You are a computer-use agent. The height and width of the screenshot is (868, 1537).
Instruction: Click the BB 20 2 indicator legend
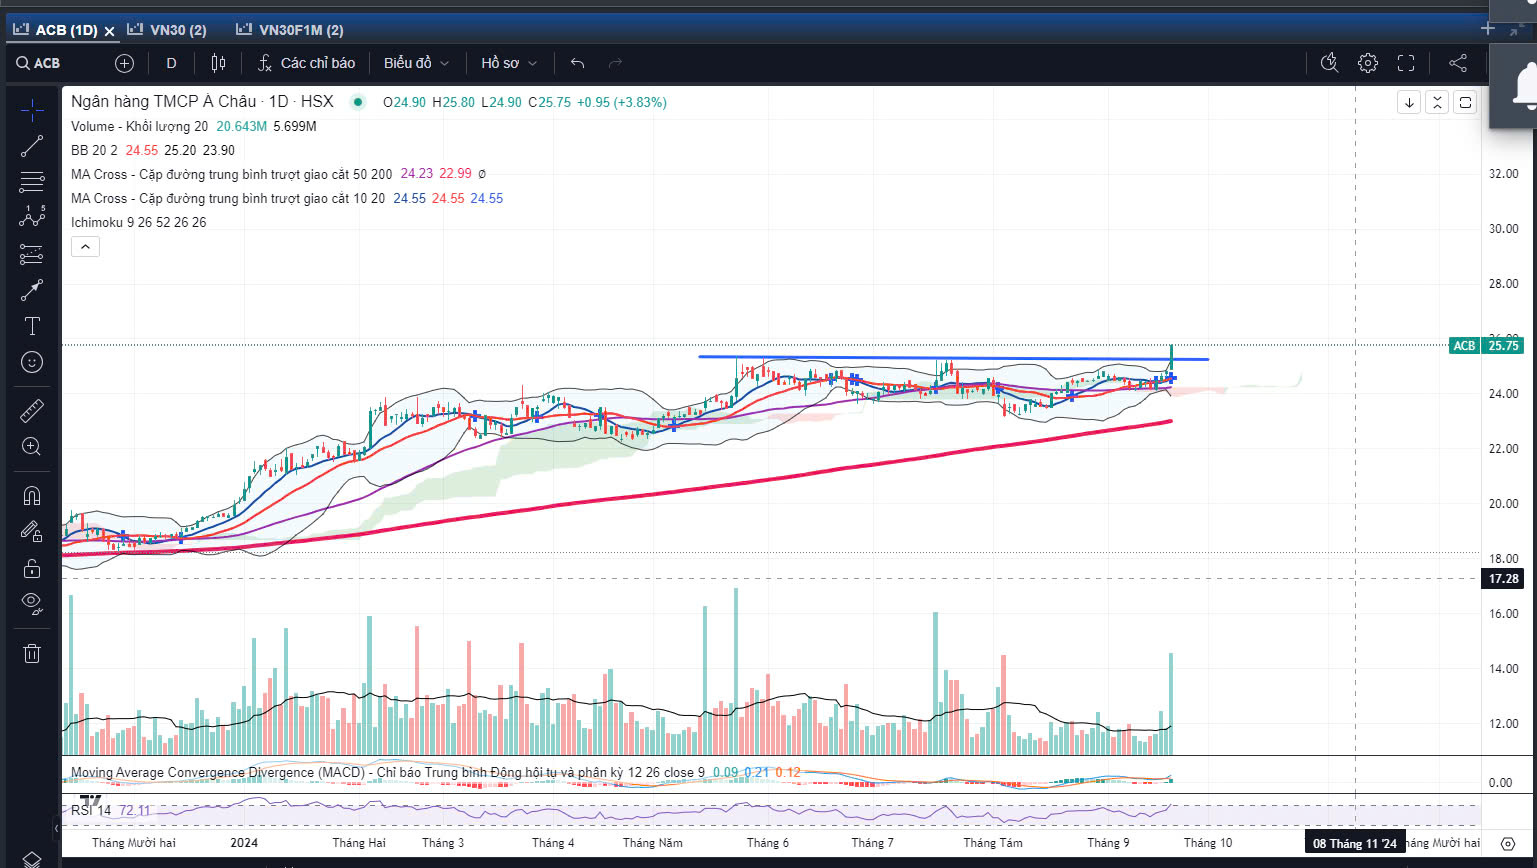click(x=95, y=150)
